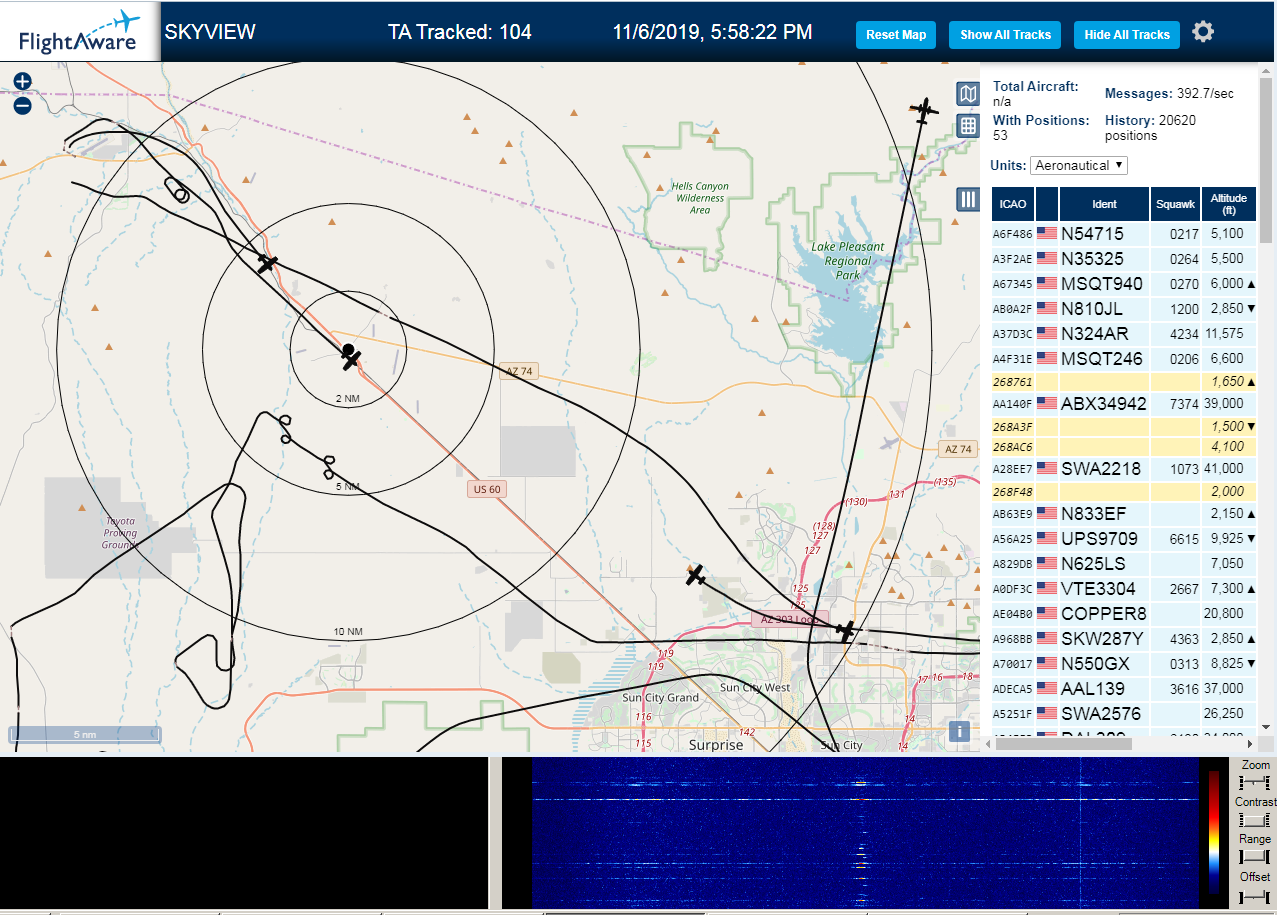Click the descending arrow beside N810JL altitude

click(x=1251, y=309)
